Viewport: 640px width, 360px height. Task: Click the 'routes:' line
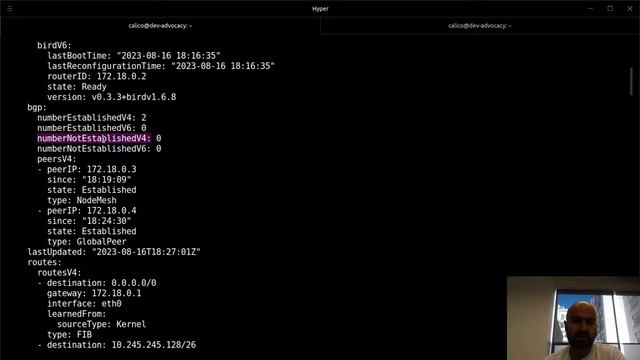click(44, 262)
